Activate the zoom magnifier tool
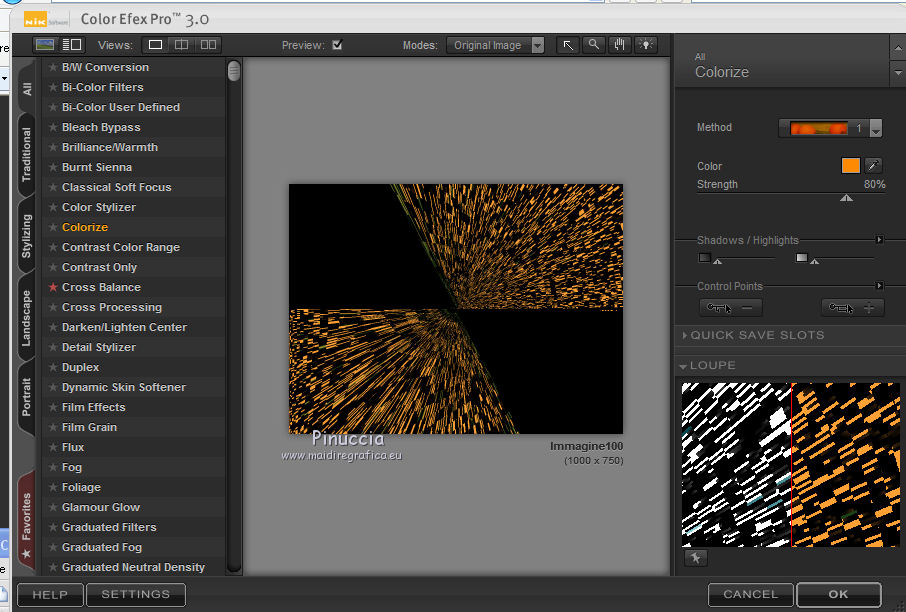906x612 pixels. (x=594, y=45)
